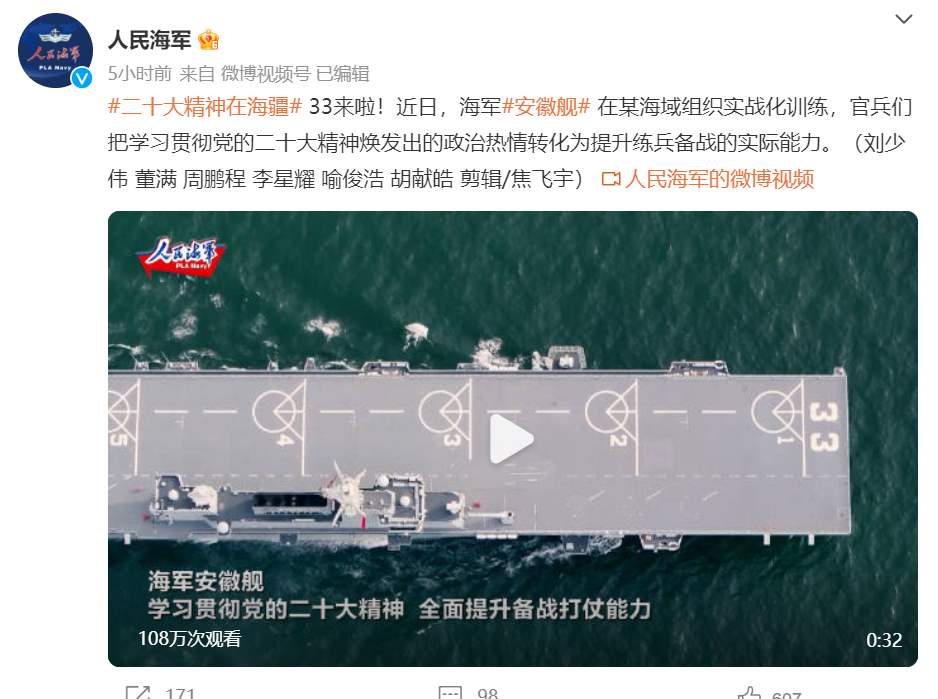Open the comments icon
The height and width of the screenshot is (699, 938).
point(450,693)
